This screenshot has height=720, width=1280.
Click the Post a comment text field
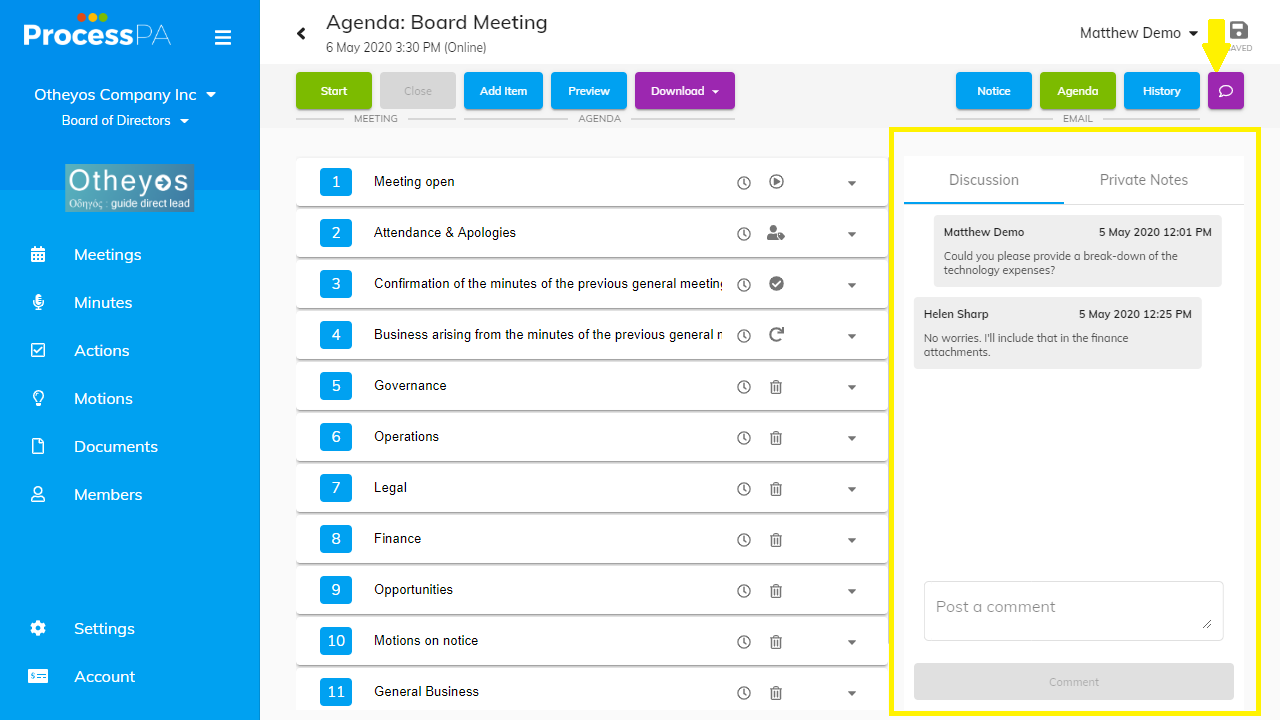1073,610
